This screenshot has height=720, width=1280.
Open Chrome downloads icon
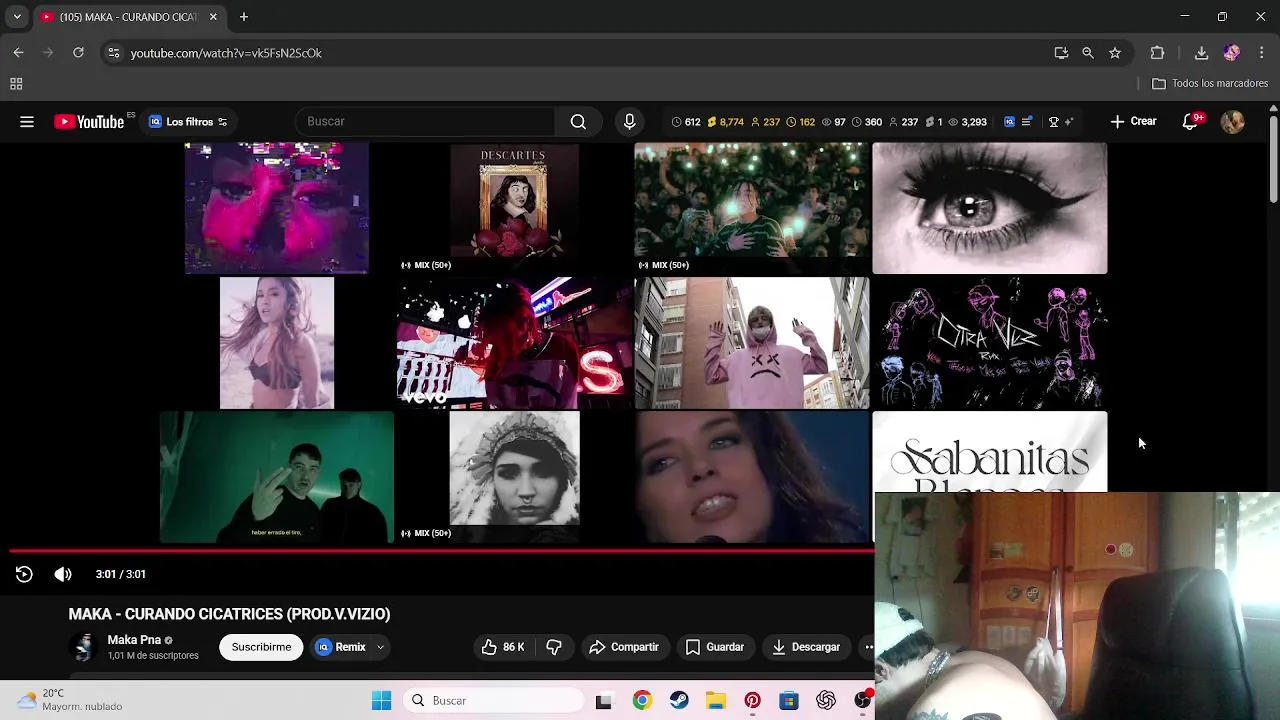[x=1201, y=53]
